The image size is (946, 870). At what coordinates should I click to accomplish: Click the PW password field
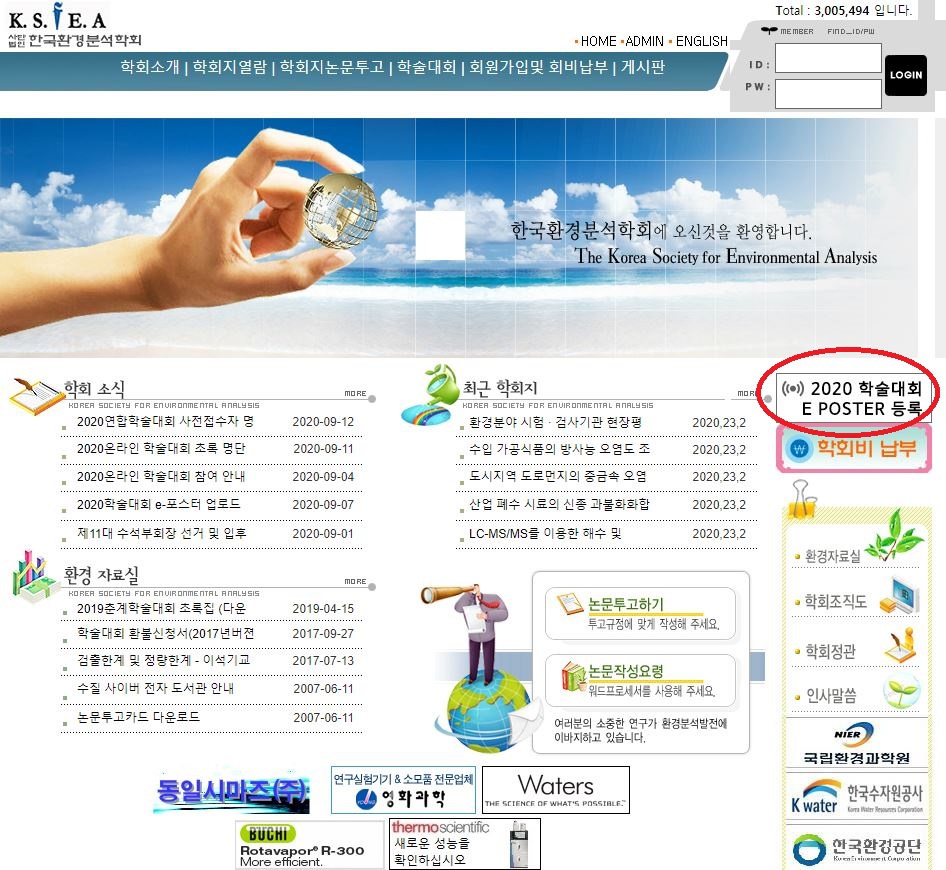click(x=828, y=93)
